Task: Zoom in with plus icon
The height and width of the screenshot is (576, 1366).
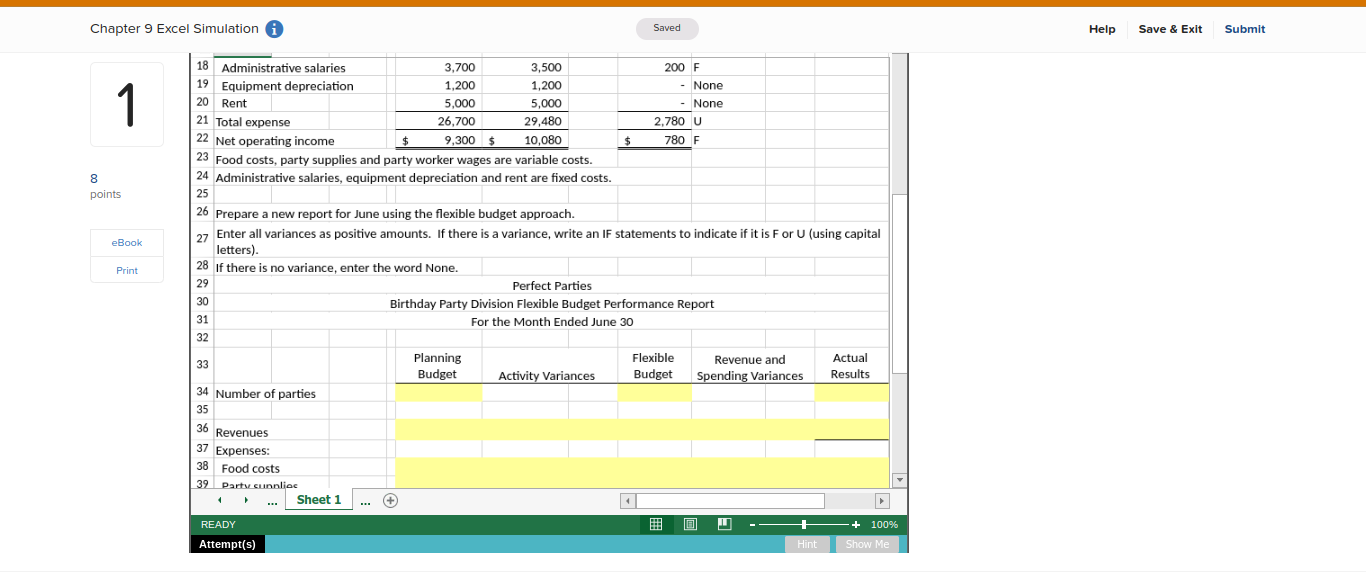Action: [857, 524]
